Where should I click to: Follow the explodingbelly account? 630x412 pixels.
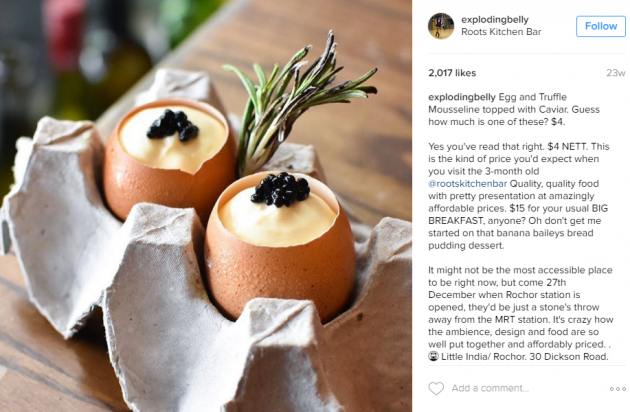click(x=601, y=26)
